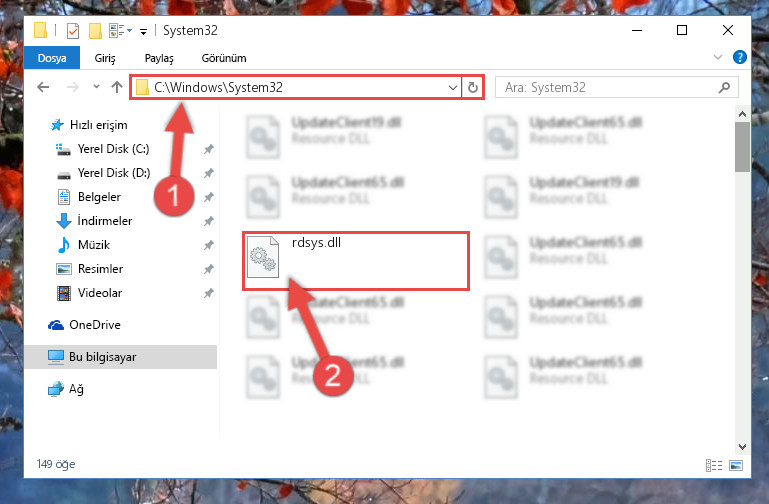This screenshot has width=769, height=504.
Task: Open the Dosya menu tab
Action: (x=52, y=58)
